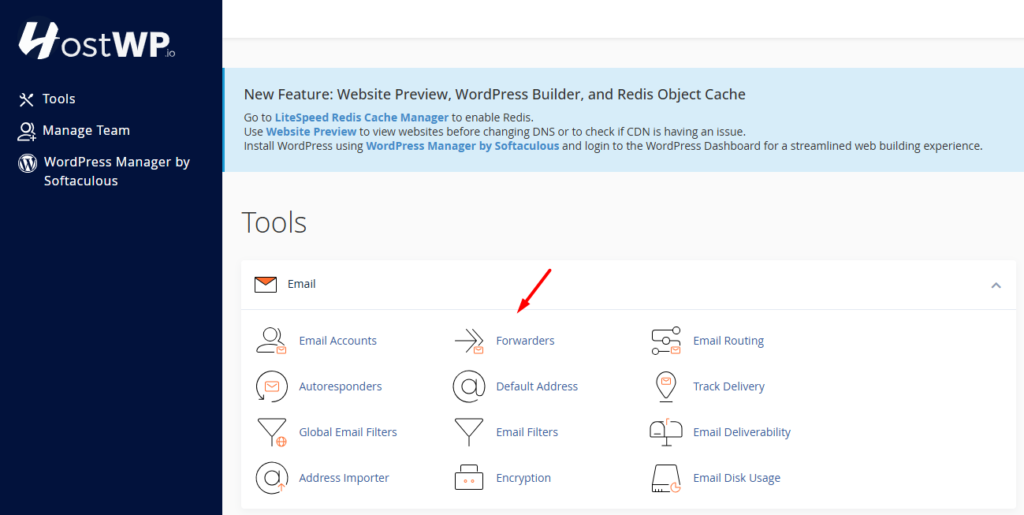This screenshot has width=1024, height=515.
Task: Follow the Website Preview link in banner
Action: click(x=312, y=131)
